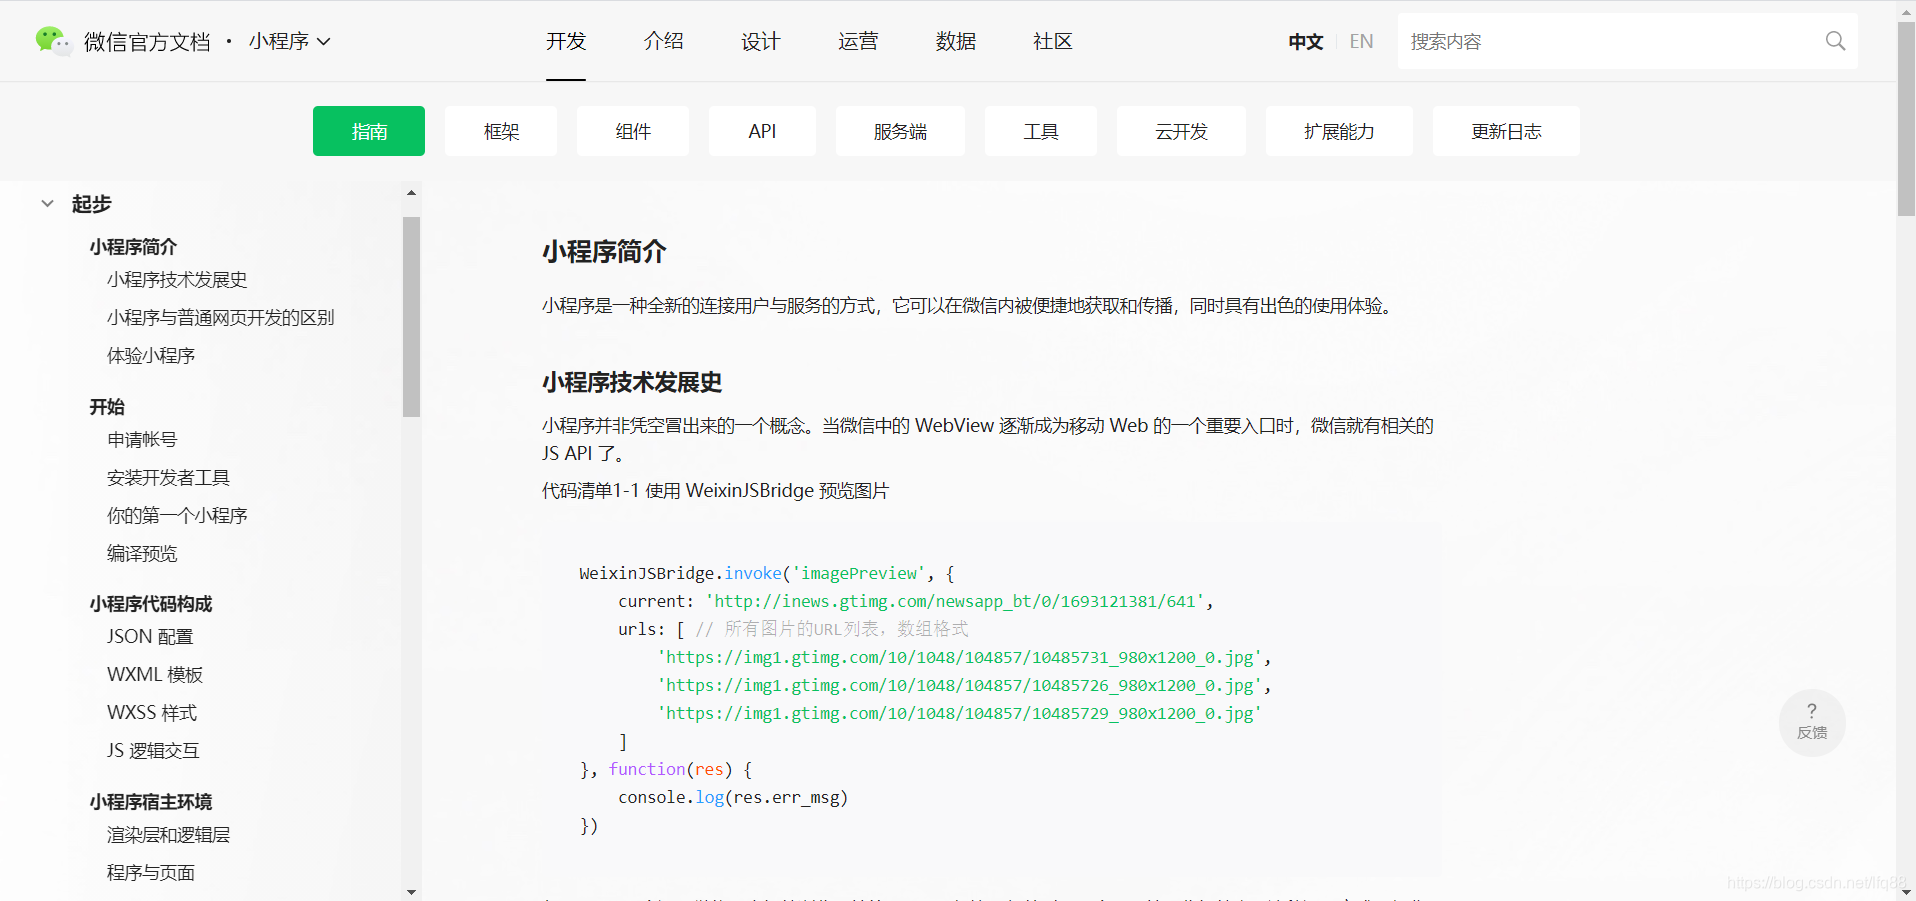Go to the 数据 top tab

click(x=955, y=41)
